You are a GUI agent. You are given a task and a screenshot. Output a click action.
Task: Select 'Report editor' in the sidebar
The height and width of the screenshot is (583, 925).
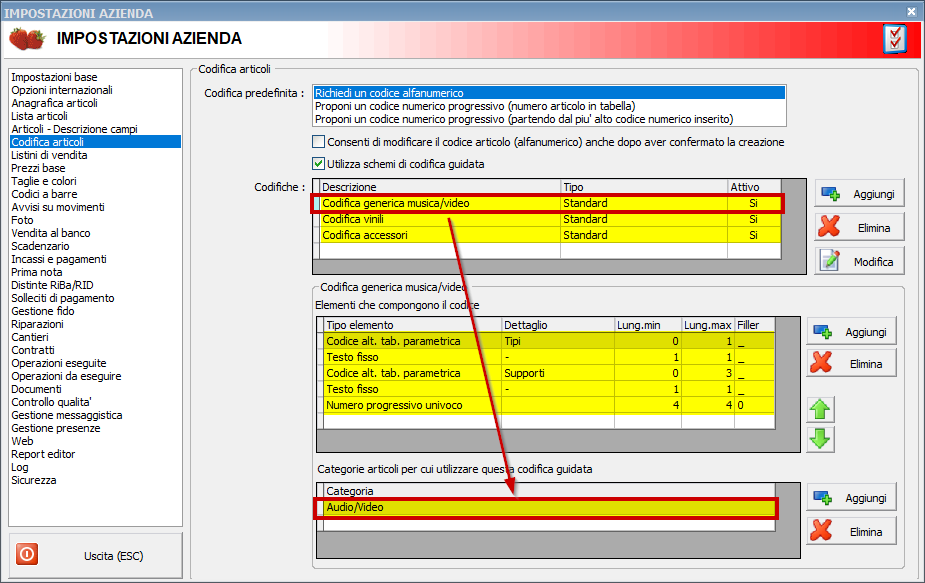point(45,454)
